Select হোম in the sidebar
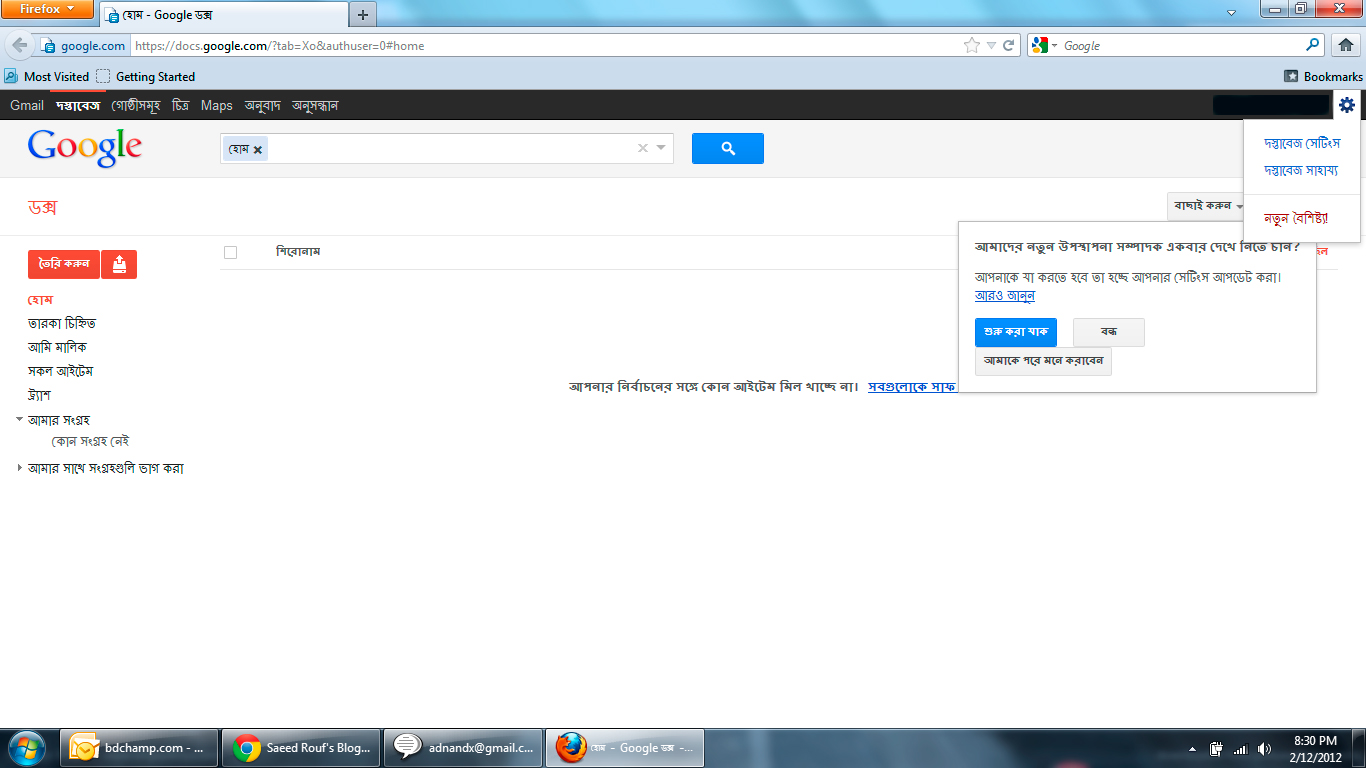 pos(40,300)
